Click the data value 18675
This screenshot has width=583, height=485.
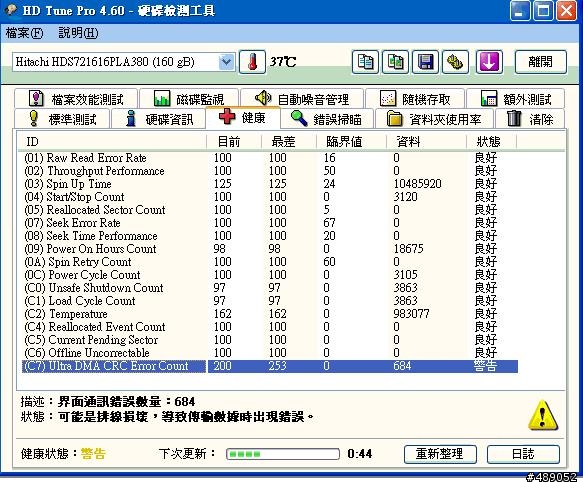pos(408,249)
